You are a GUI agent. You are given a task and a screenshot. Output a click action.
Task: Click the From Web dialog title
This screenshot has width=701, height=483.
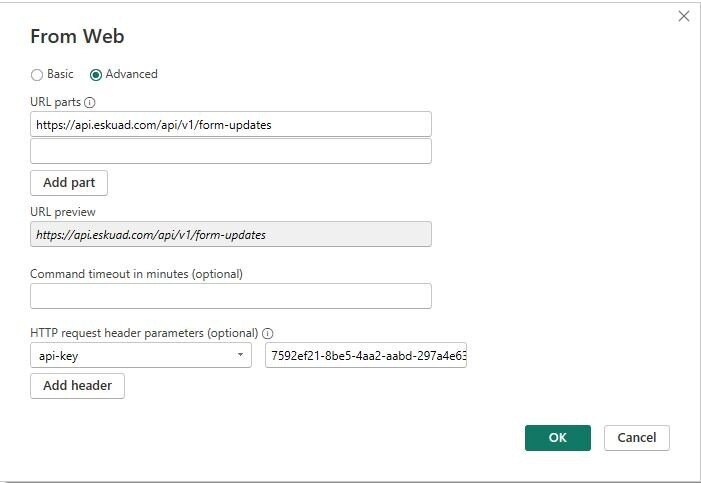(77, 37)
